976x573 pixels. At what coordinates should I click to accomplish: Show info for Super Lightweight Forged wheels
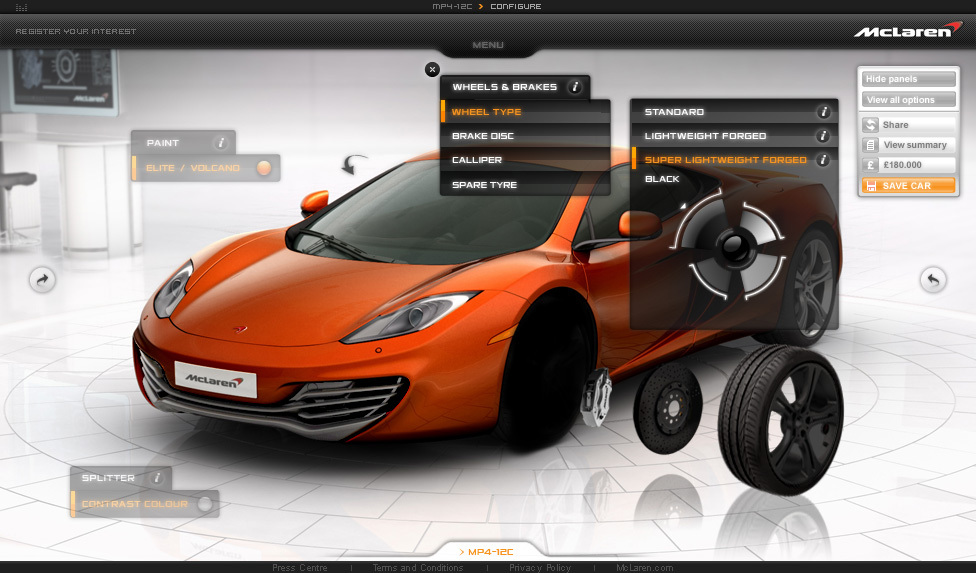coord(823,160)
